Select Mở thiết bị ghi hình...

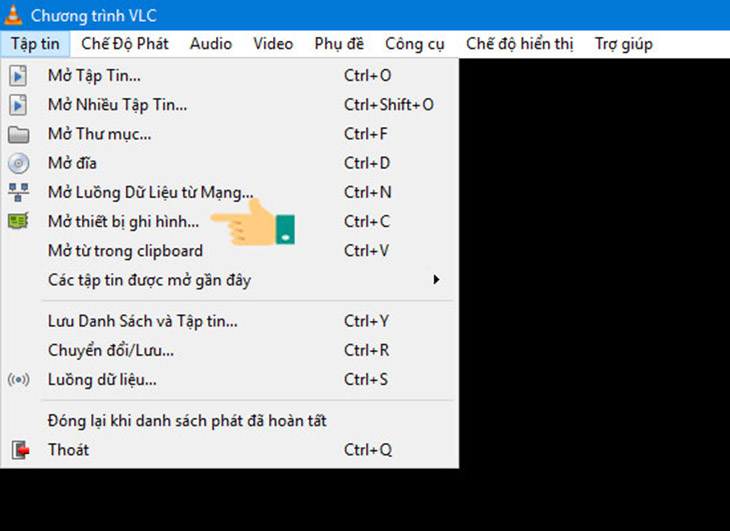(230, 222)
